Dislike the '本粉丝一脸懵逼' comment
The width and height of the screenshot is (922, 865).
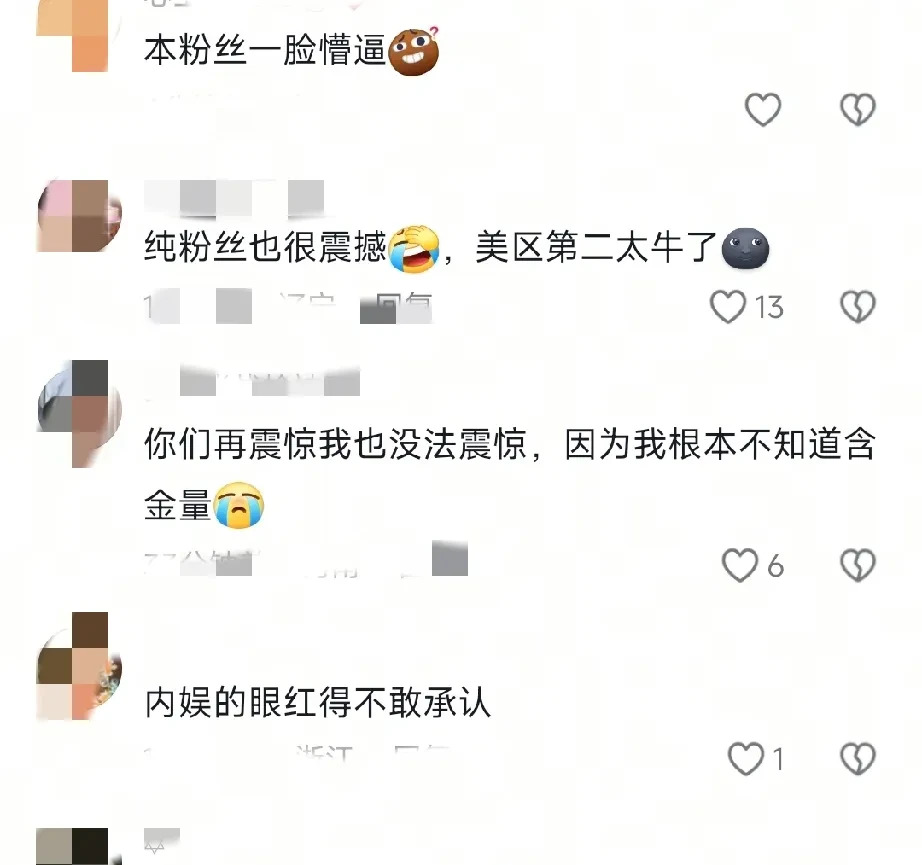click(x=858, y=109)
